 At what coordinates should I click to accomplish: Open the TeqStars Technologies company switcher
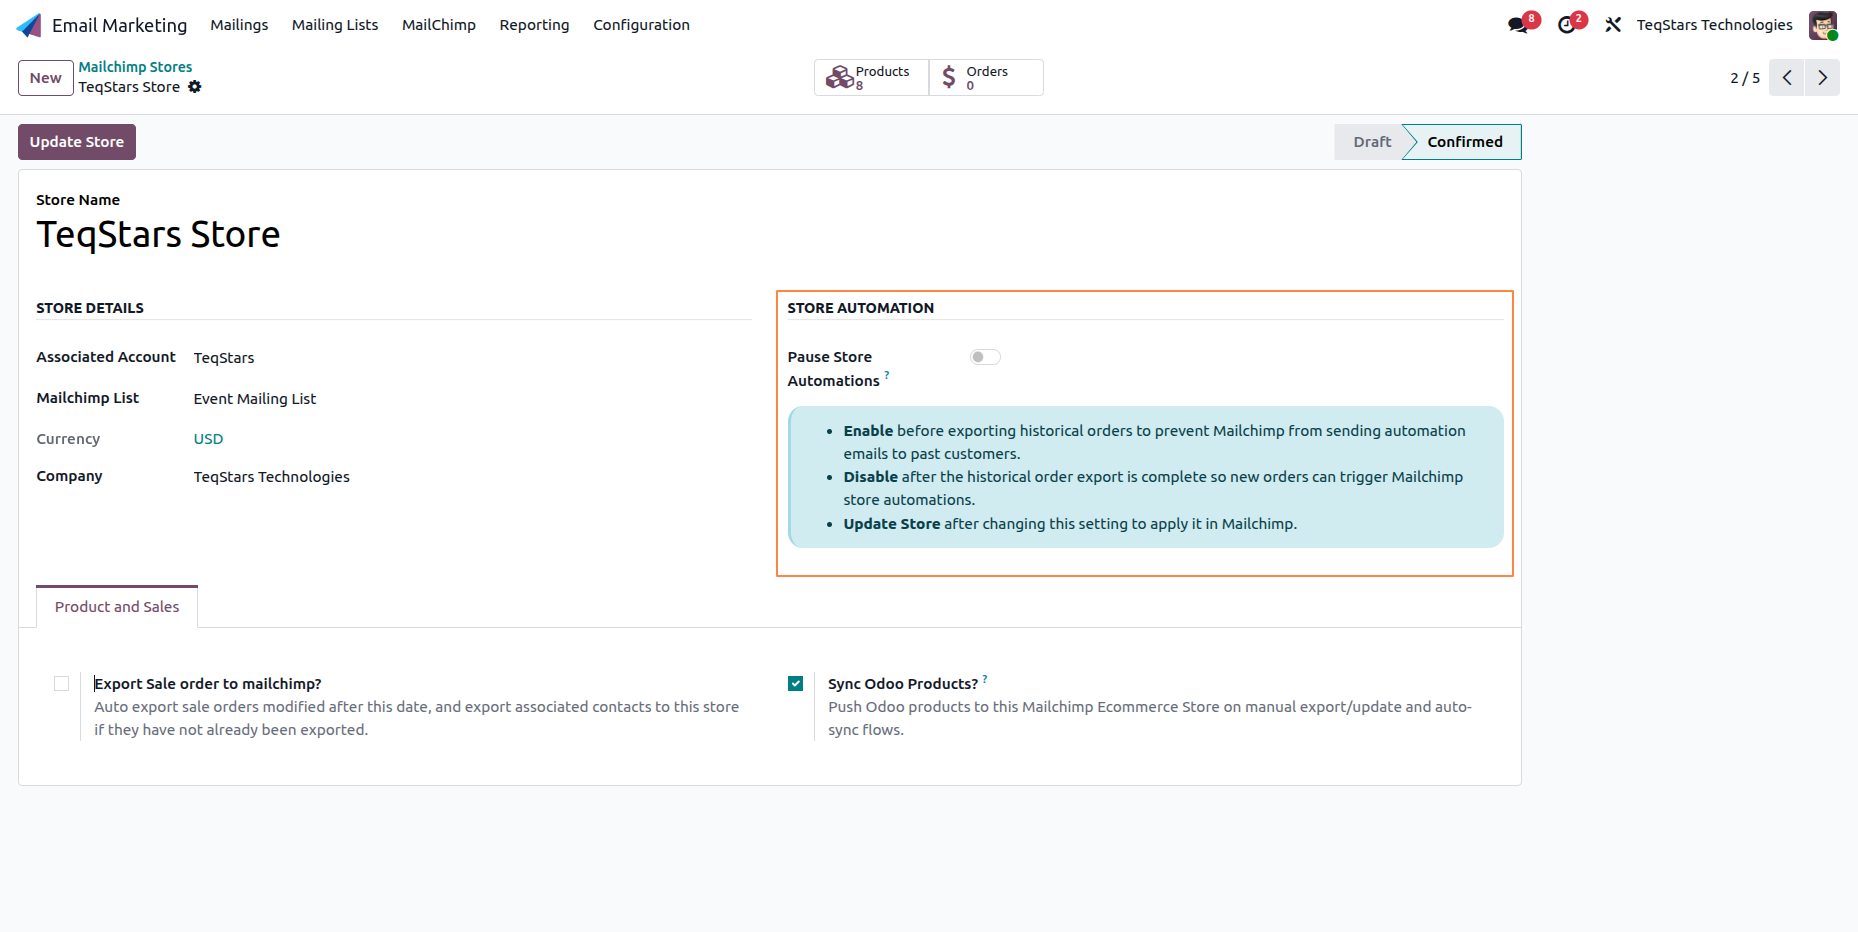tap(1714, 25)
